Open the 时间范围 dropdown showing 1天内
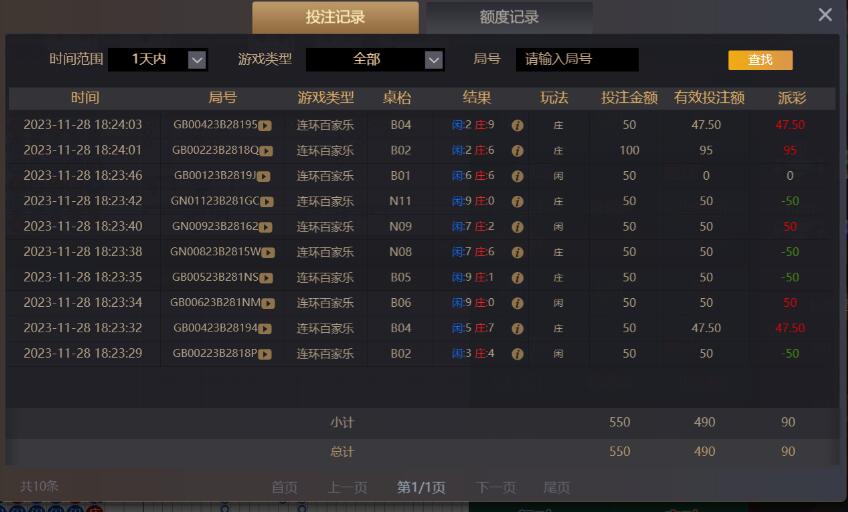 158,59
